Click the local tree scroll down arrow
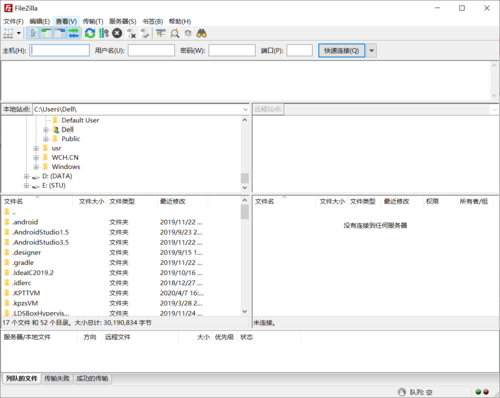Screen dimensions: 500x398 tap(245, 188)
